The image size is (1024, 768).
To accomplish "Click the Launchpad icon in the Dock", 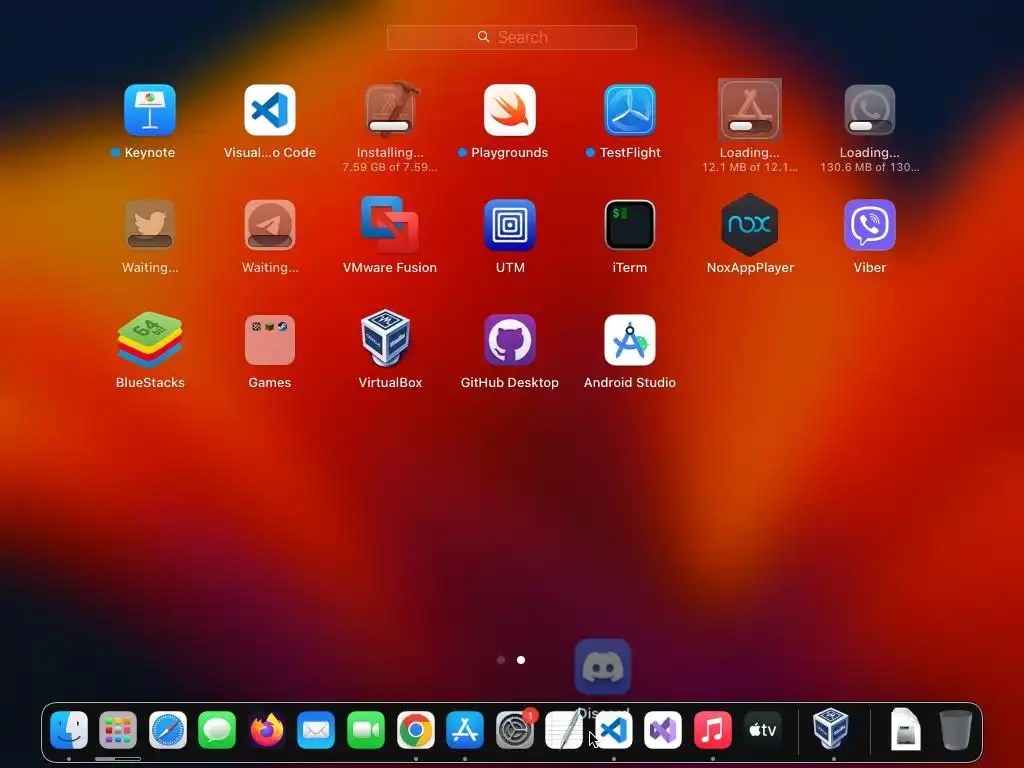I will pos(118,729).
